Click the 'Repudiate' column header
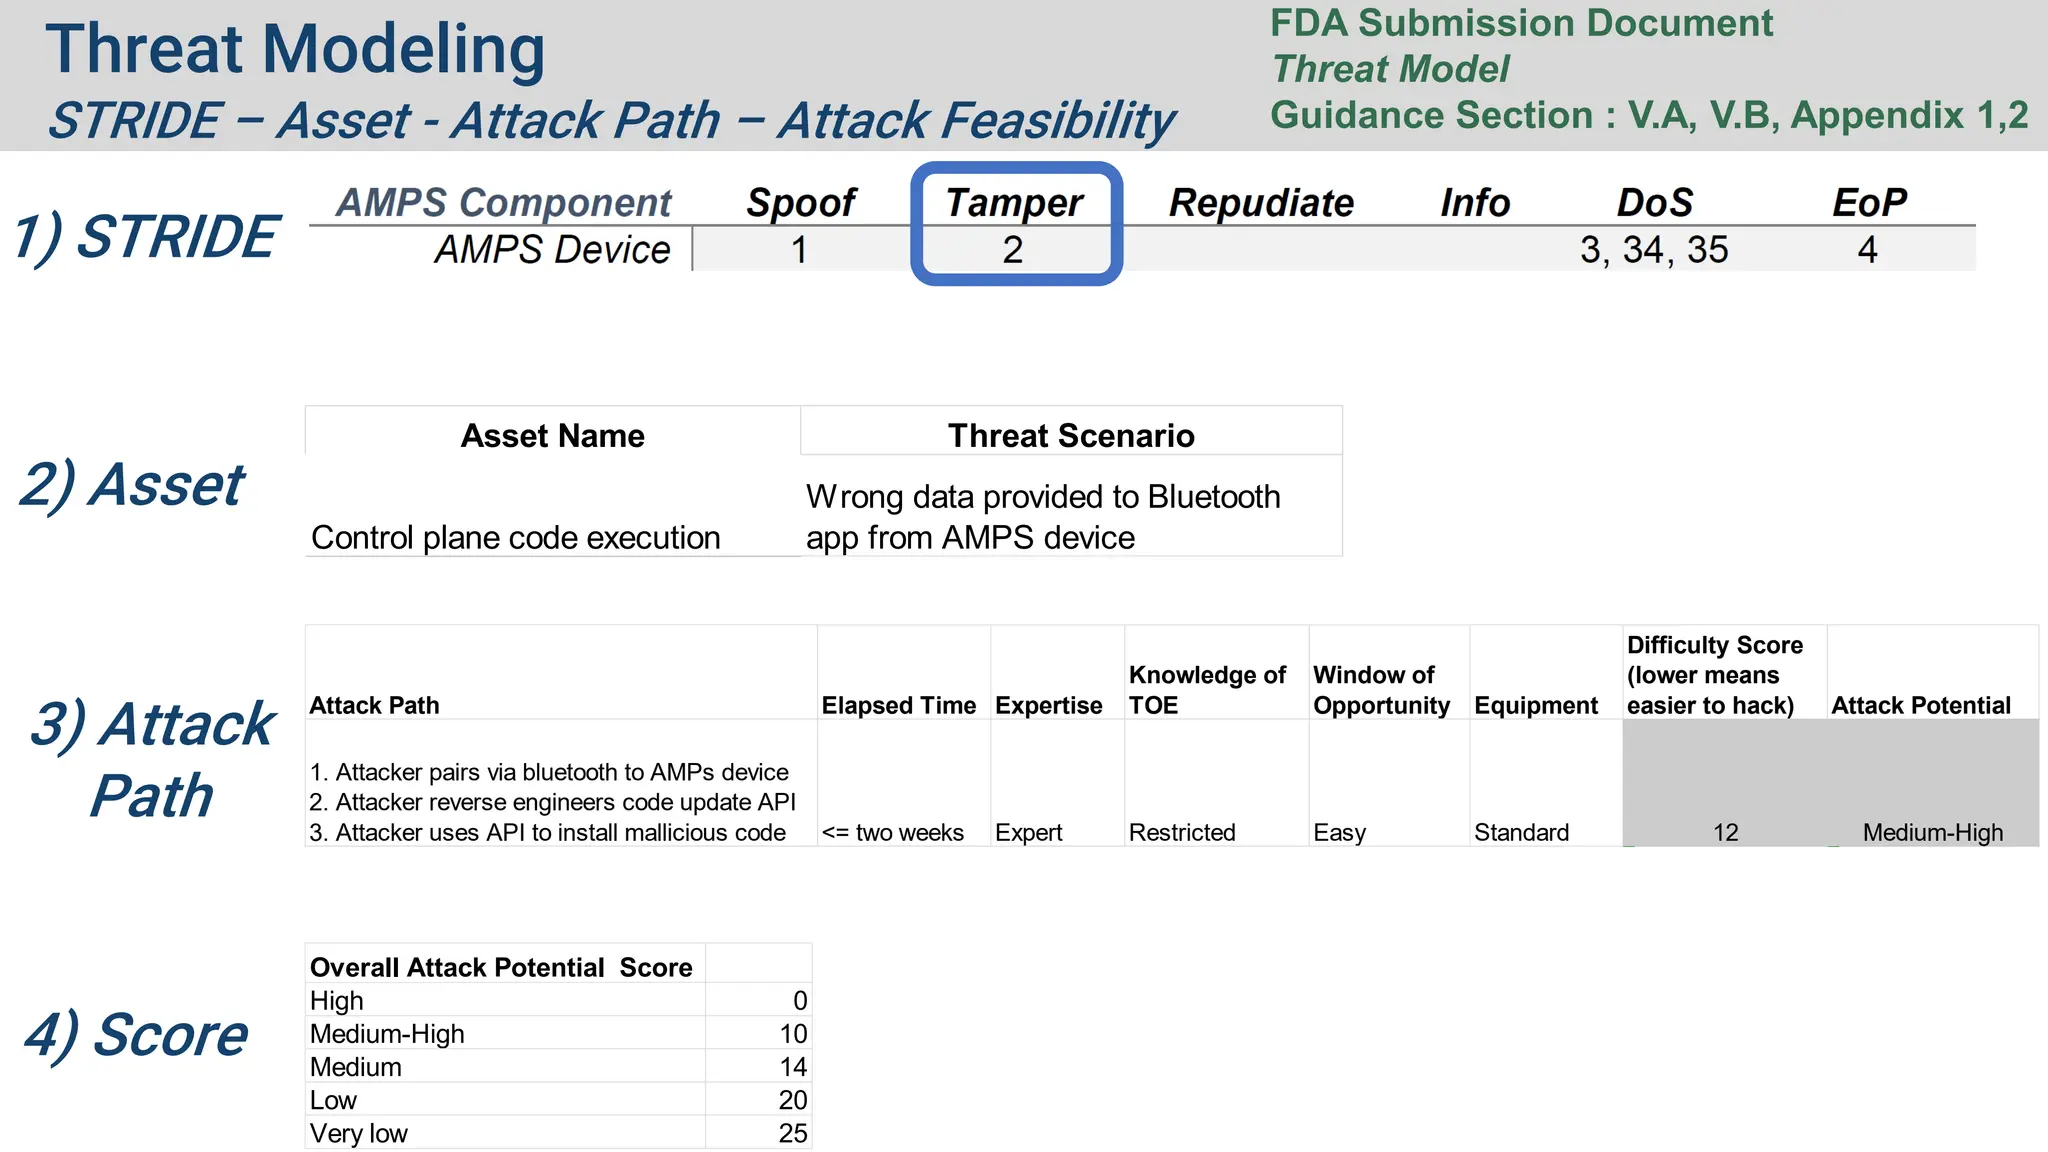This screenshot has height=1152, width=2048. pyautogui.click(x=1261, y=203)
